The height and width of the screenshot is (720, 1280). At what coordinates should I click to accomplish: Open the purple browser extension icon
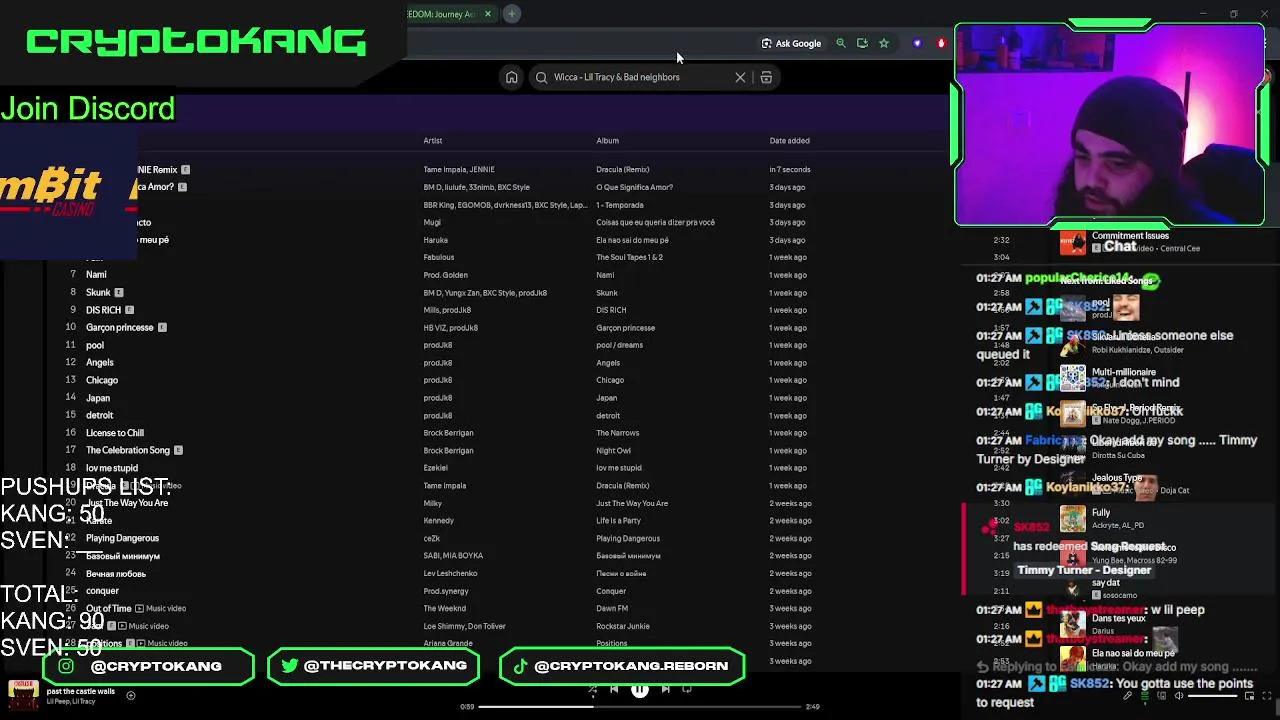click(917, 43)
